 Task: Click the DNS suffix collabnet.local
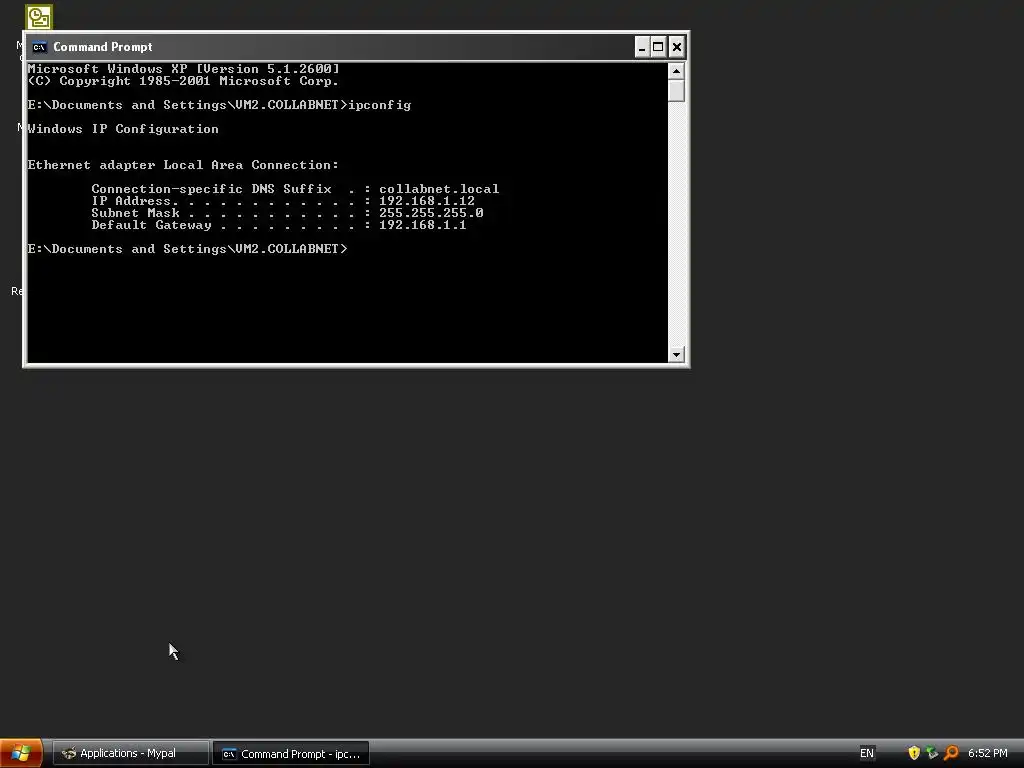coord(439,189)
